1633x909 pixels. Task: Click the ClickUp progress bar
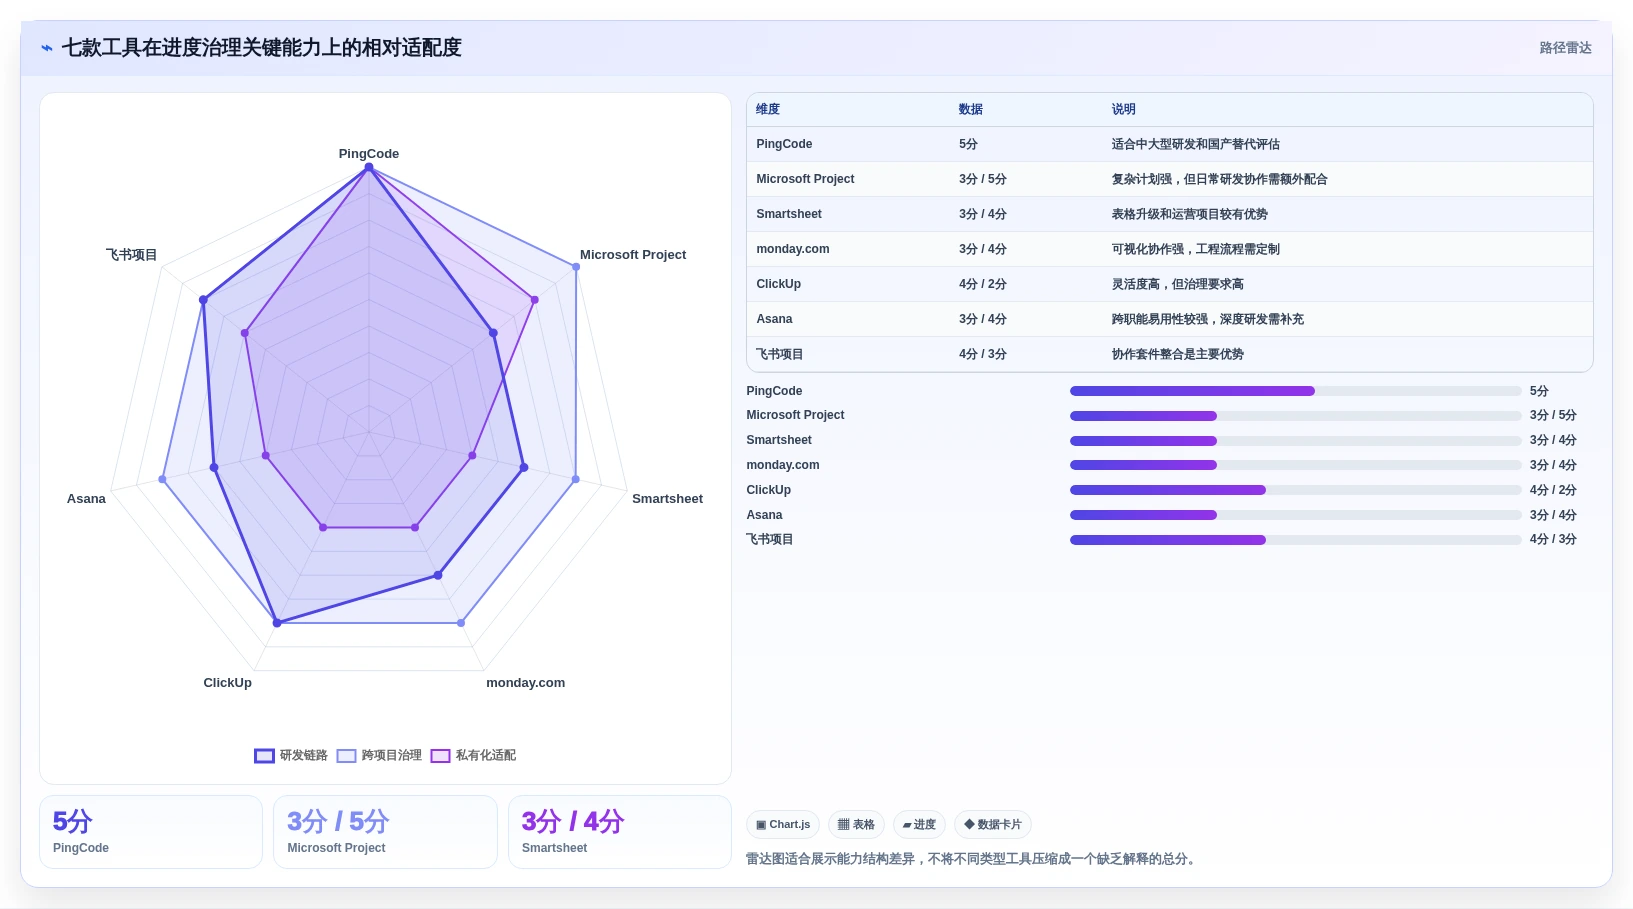[1295, 490]
